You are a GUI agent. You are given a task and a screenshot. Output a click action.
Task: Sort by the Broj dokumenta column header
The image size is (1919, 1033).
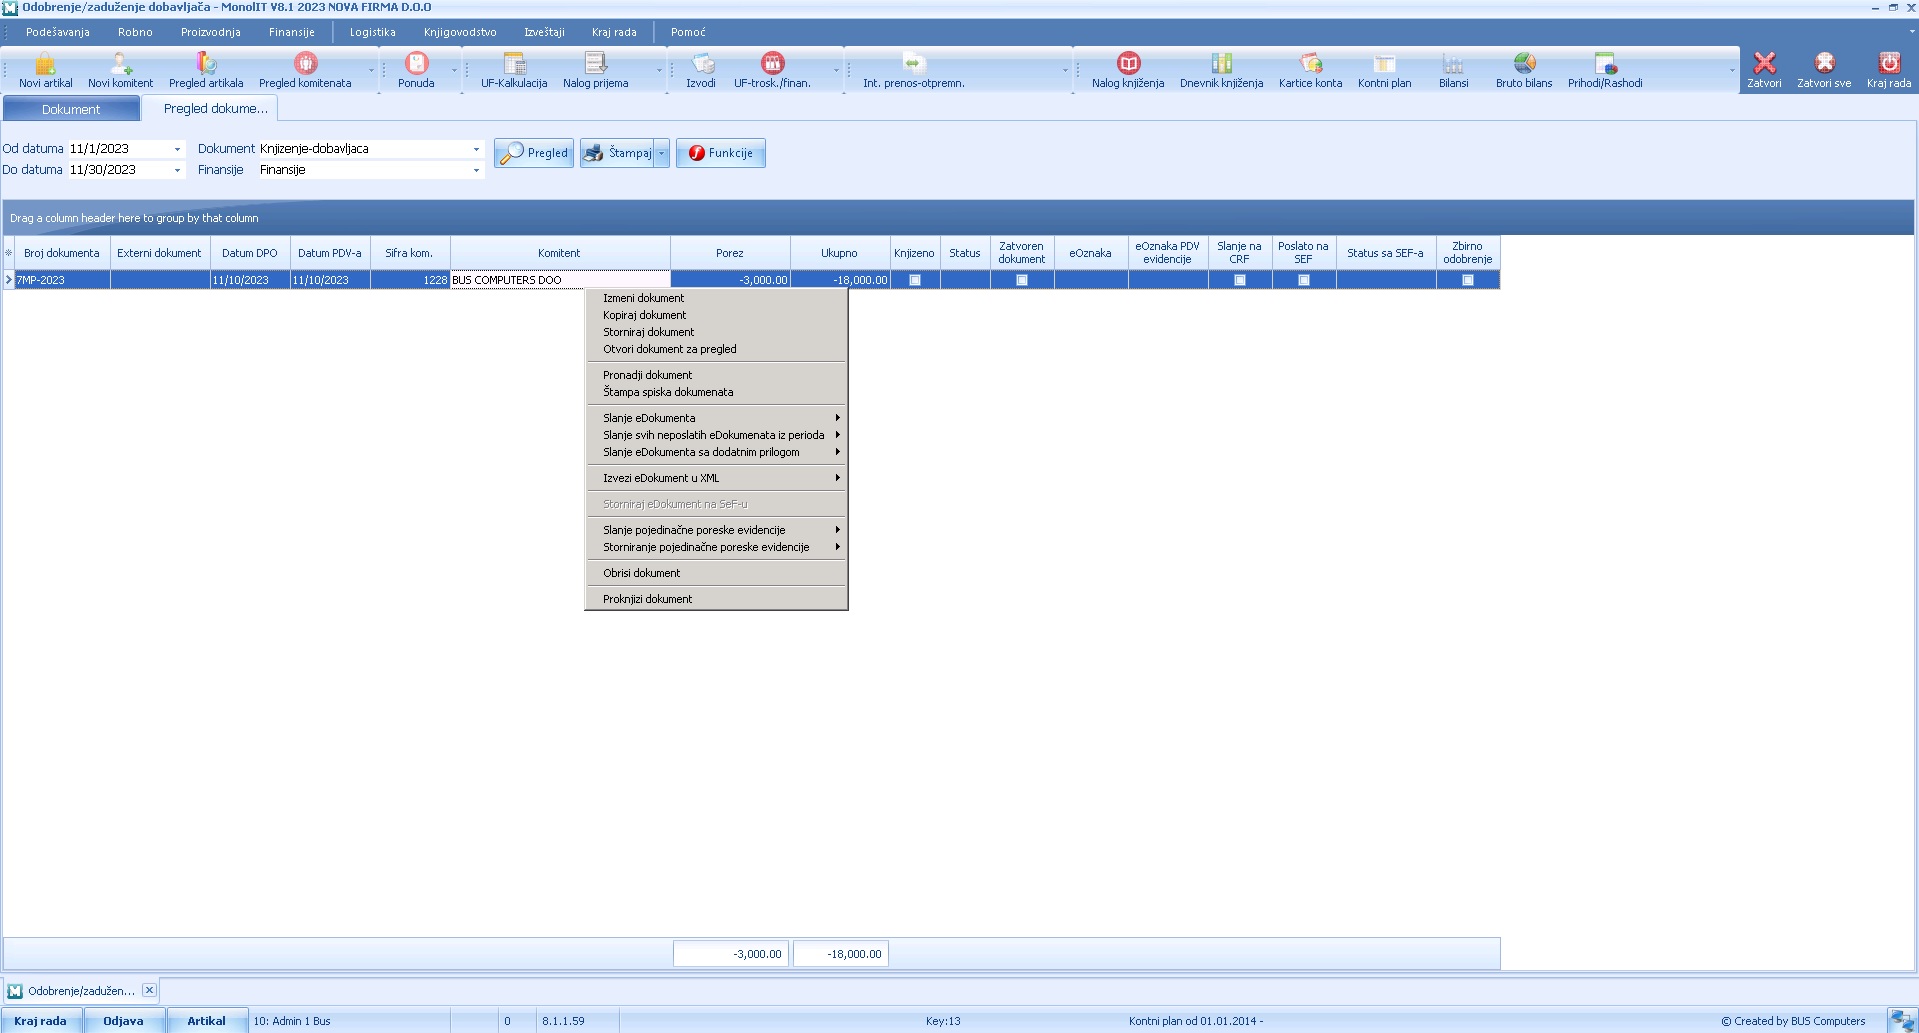tap(62, 253)
